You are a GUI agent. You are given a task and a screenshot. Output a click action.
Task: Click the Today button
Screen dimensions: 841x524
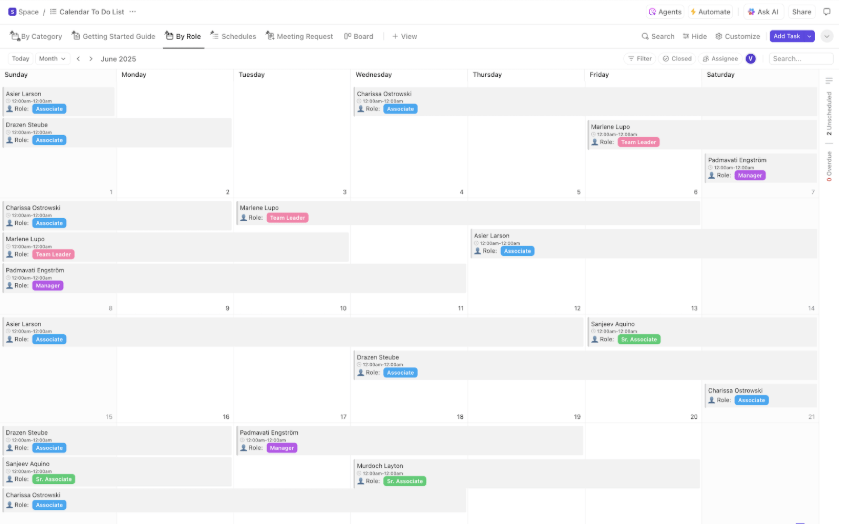(20, 59)
